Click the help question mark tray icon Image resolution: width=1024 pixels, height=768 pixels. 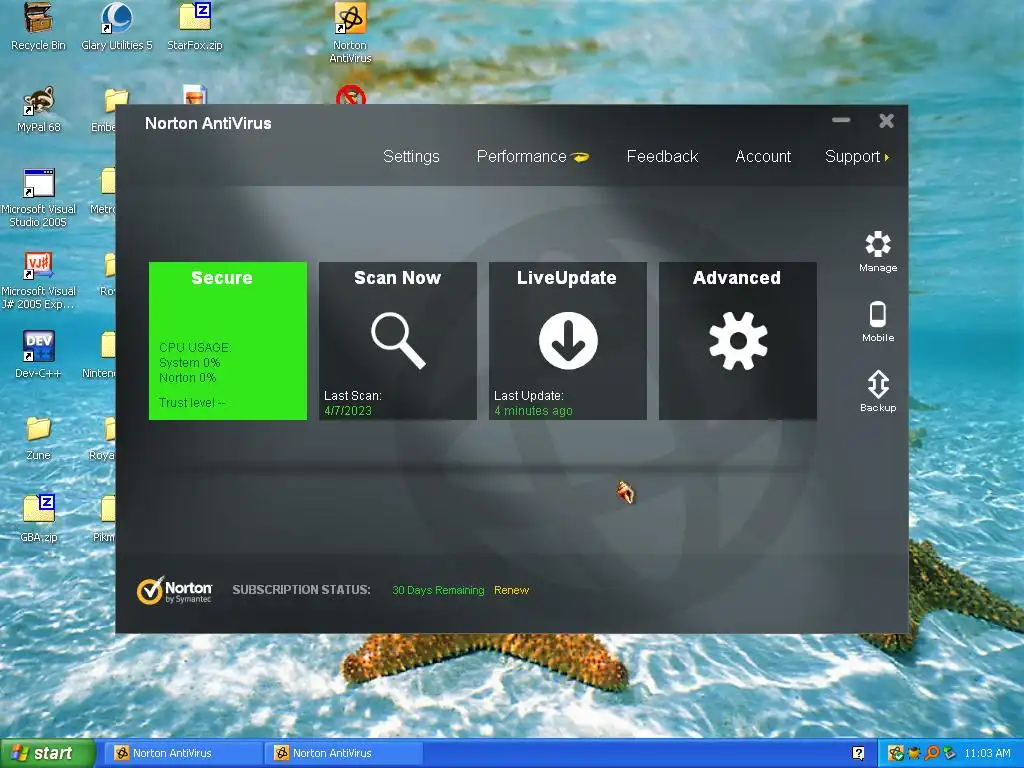click(x=859, y=753)
